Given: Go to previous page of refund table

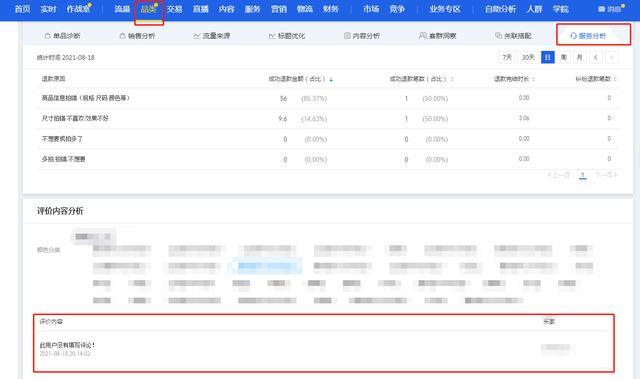Looking at the screenshot, I should (559, 175).
